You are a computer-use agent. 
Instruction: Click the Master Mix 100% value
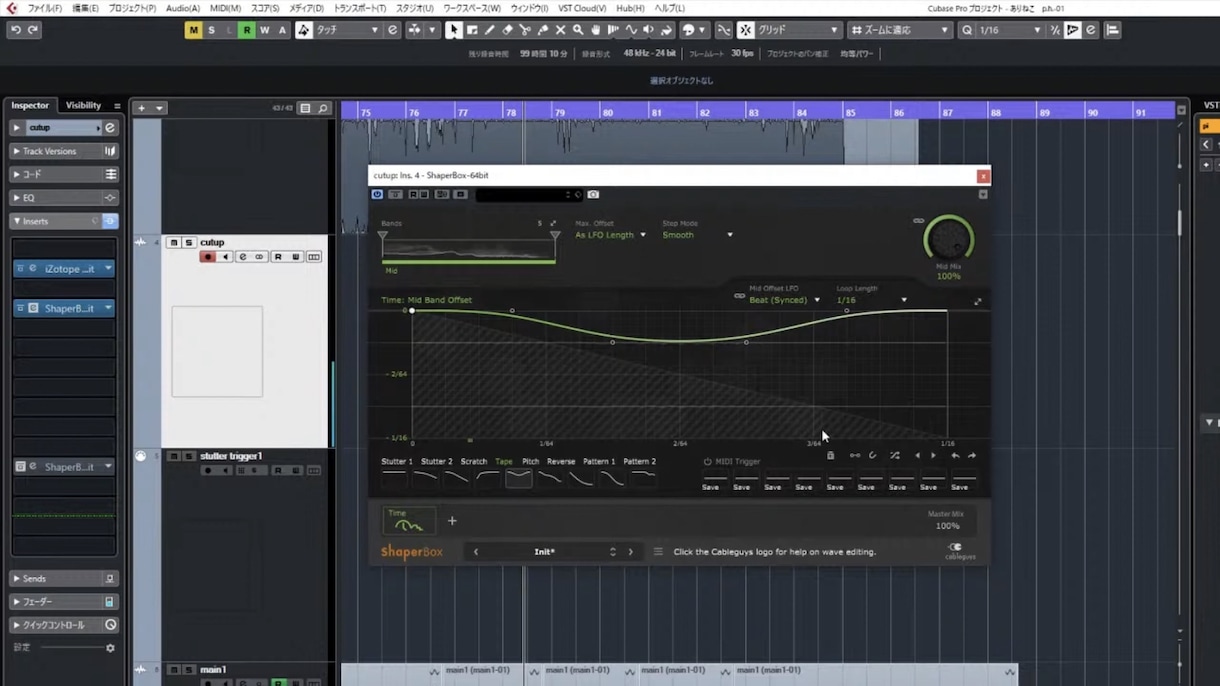click(x=947, y=526)
